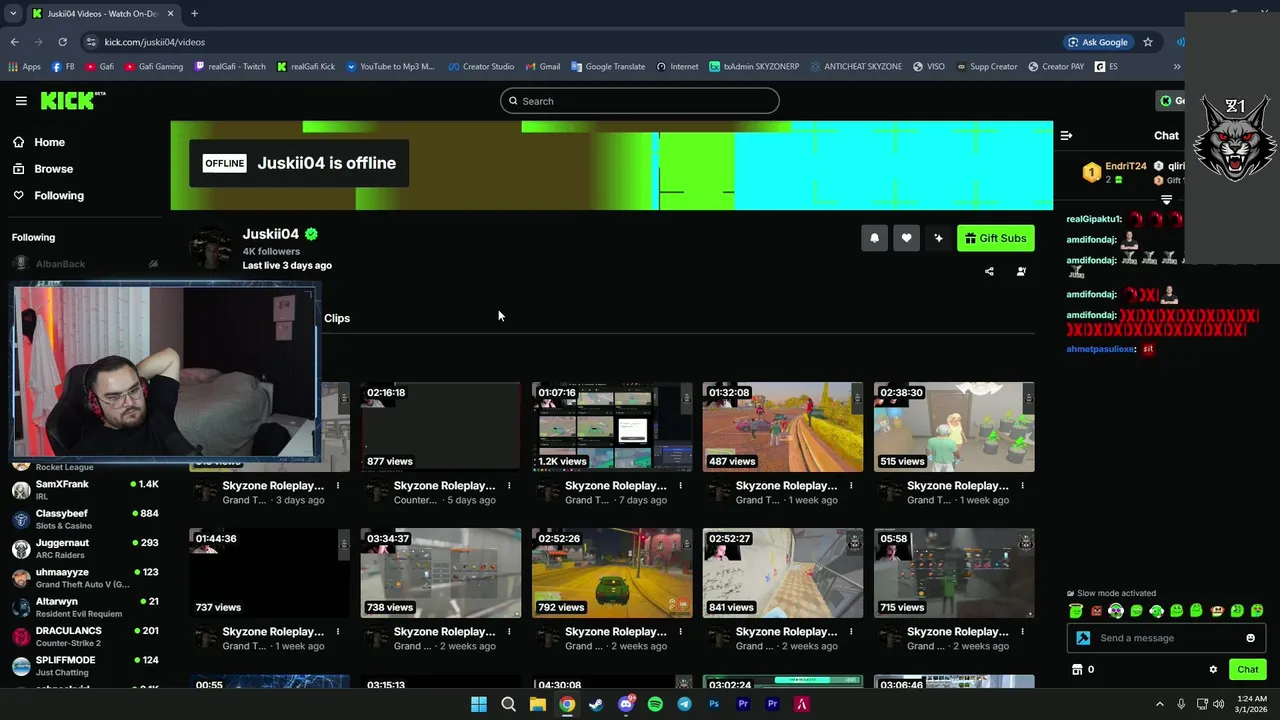
Task: Open the realGafi - Twitch bookmark
Action: tap(230, 67)
